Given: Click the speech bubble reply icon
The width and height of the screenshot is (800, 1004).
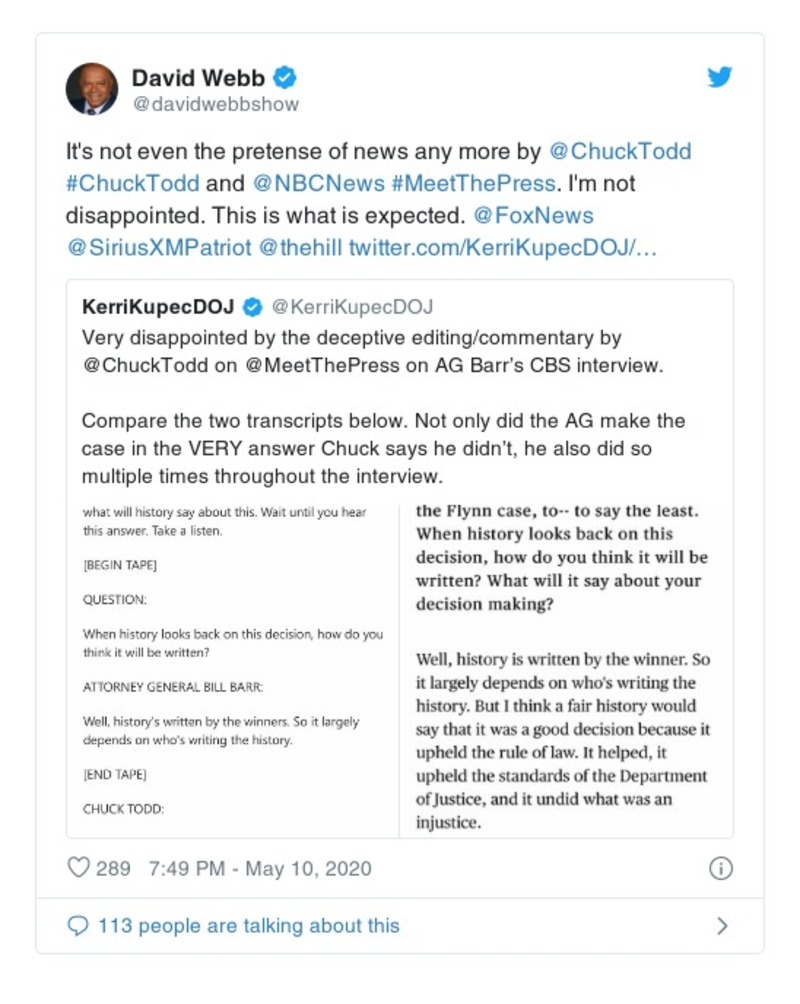Looking at the screenshot, I should coord(78,926).
